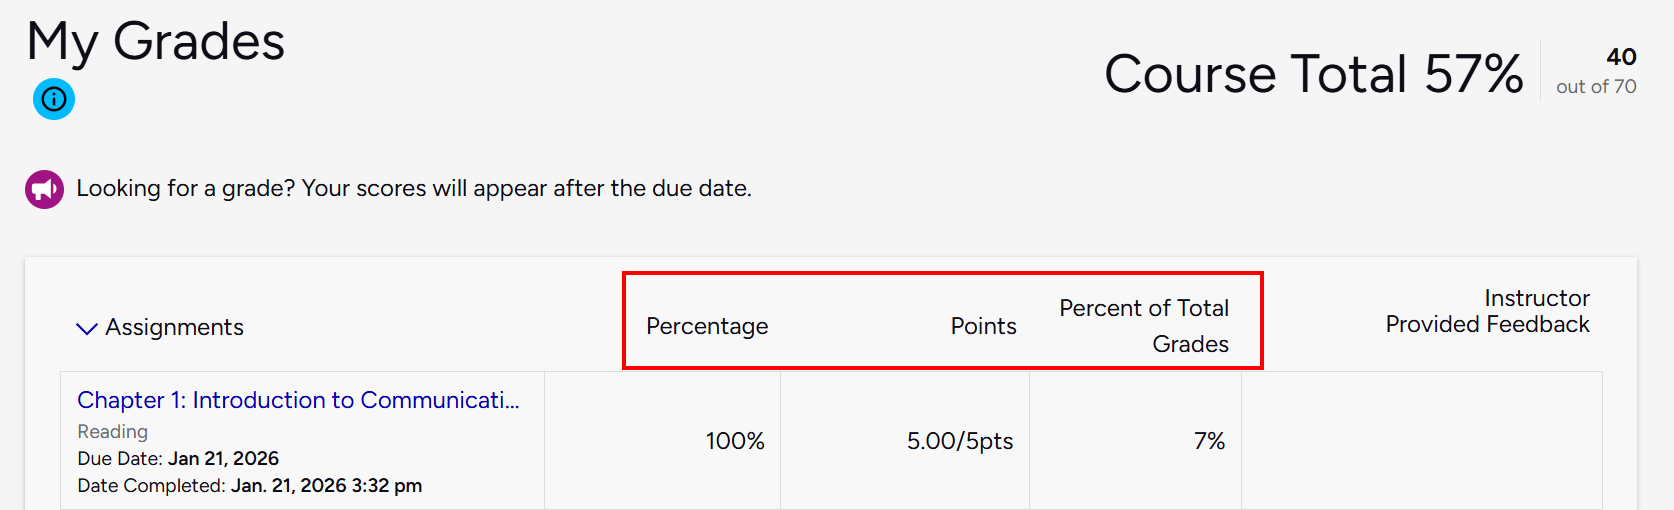
Task: Click the 7% total grades cell
Action: click(x=1209, y=441)
